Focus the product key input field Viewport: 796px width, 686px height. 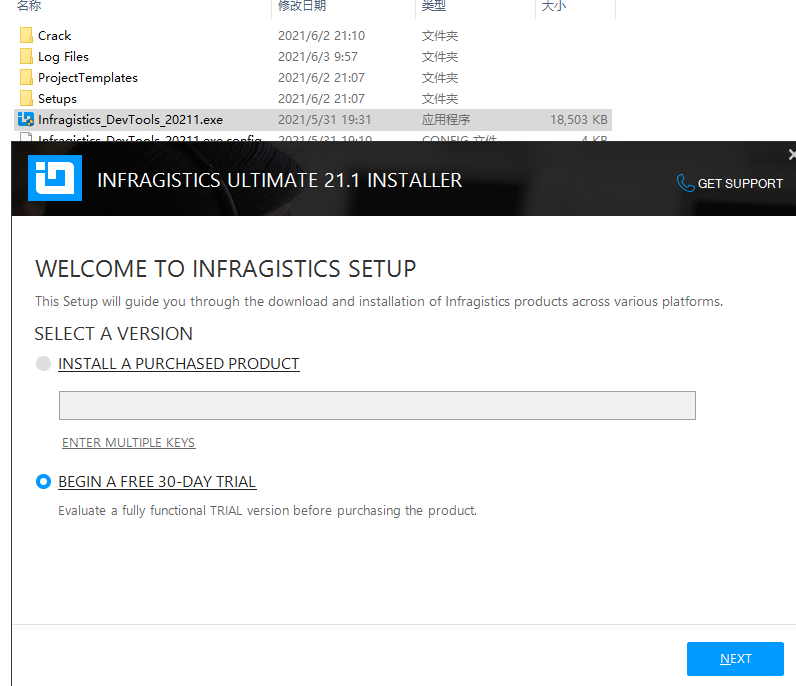click(x=377, y=405)
